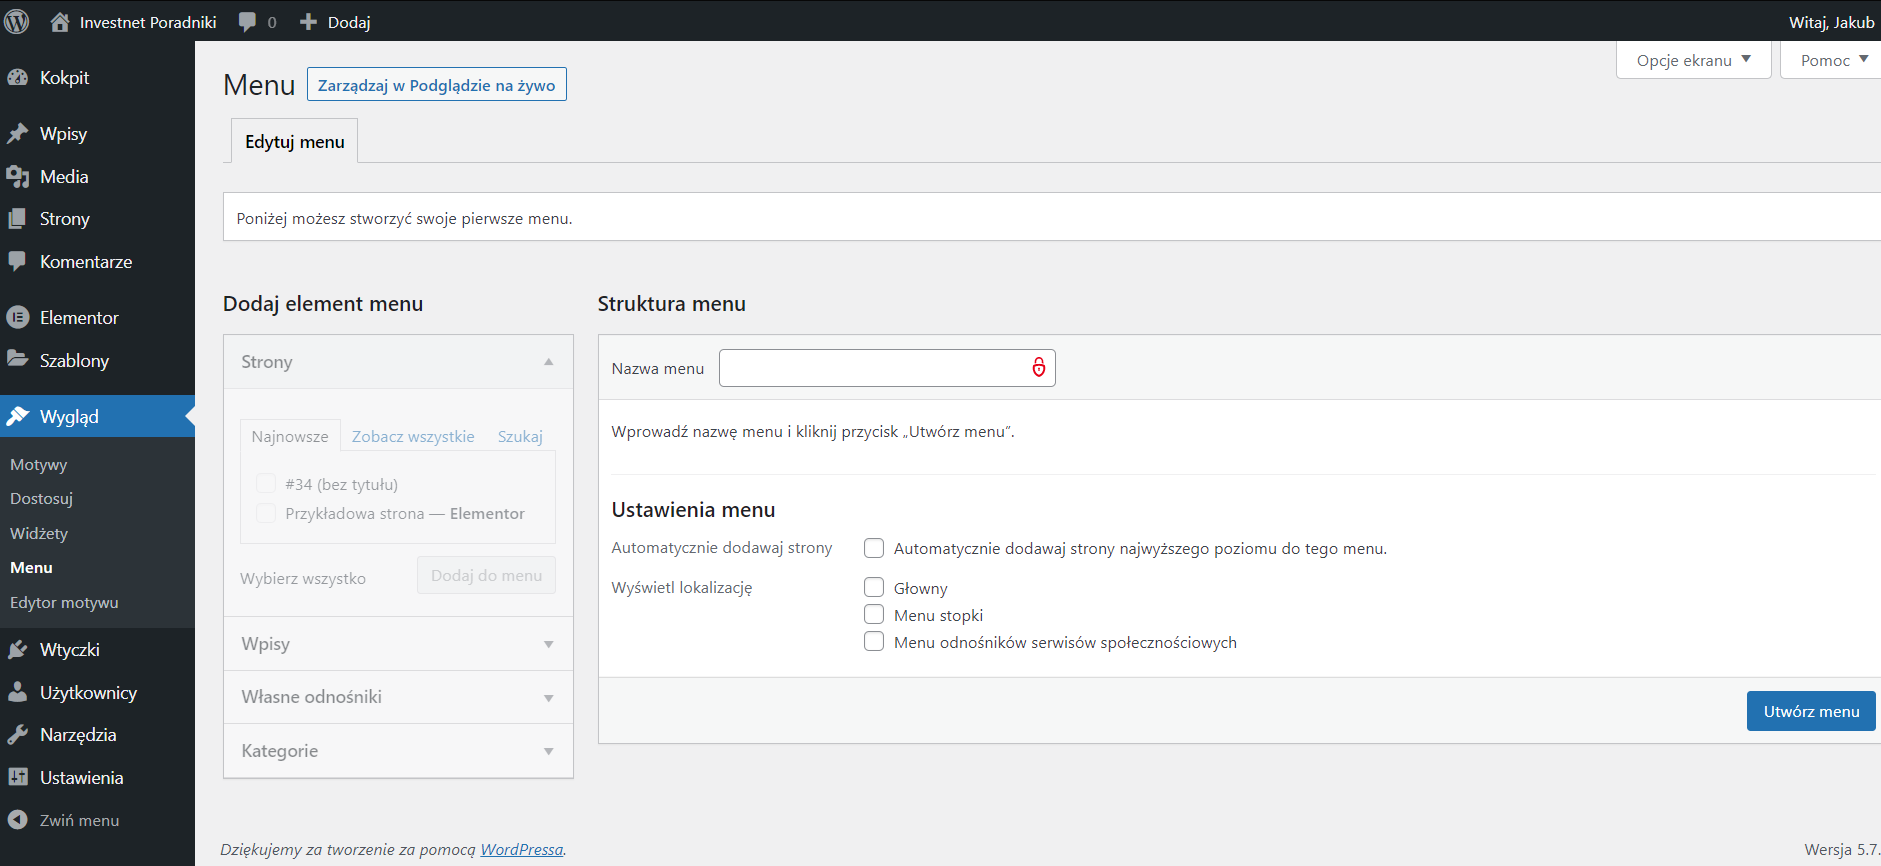Click the Utwórz menu button
The width and height of the screenshot is (1881, 866).
tap(1810, 711)
